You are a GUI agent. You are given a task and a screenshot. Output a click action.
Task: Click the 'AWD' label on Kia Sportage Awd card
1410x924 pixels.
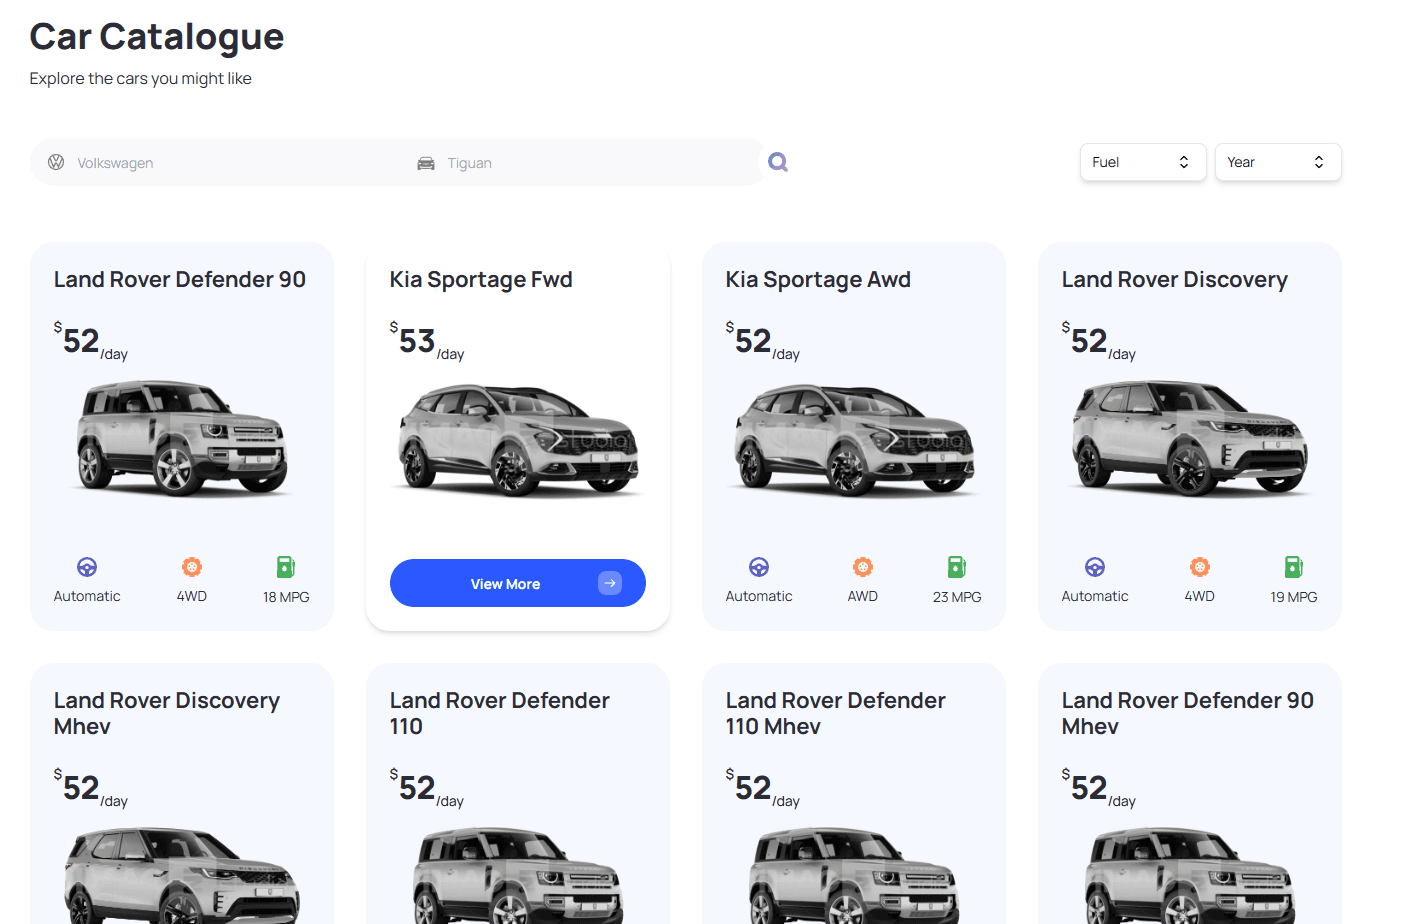[x=863, y=596]
